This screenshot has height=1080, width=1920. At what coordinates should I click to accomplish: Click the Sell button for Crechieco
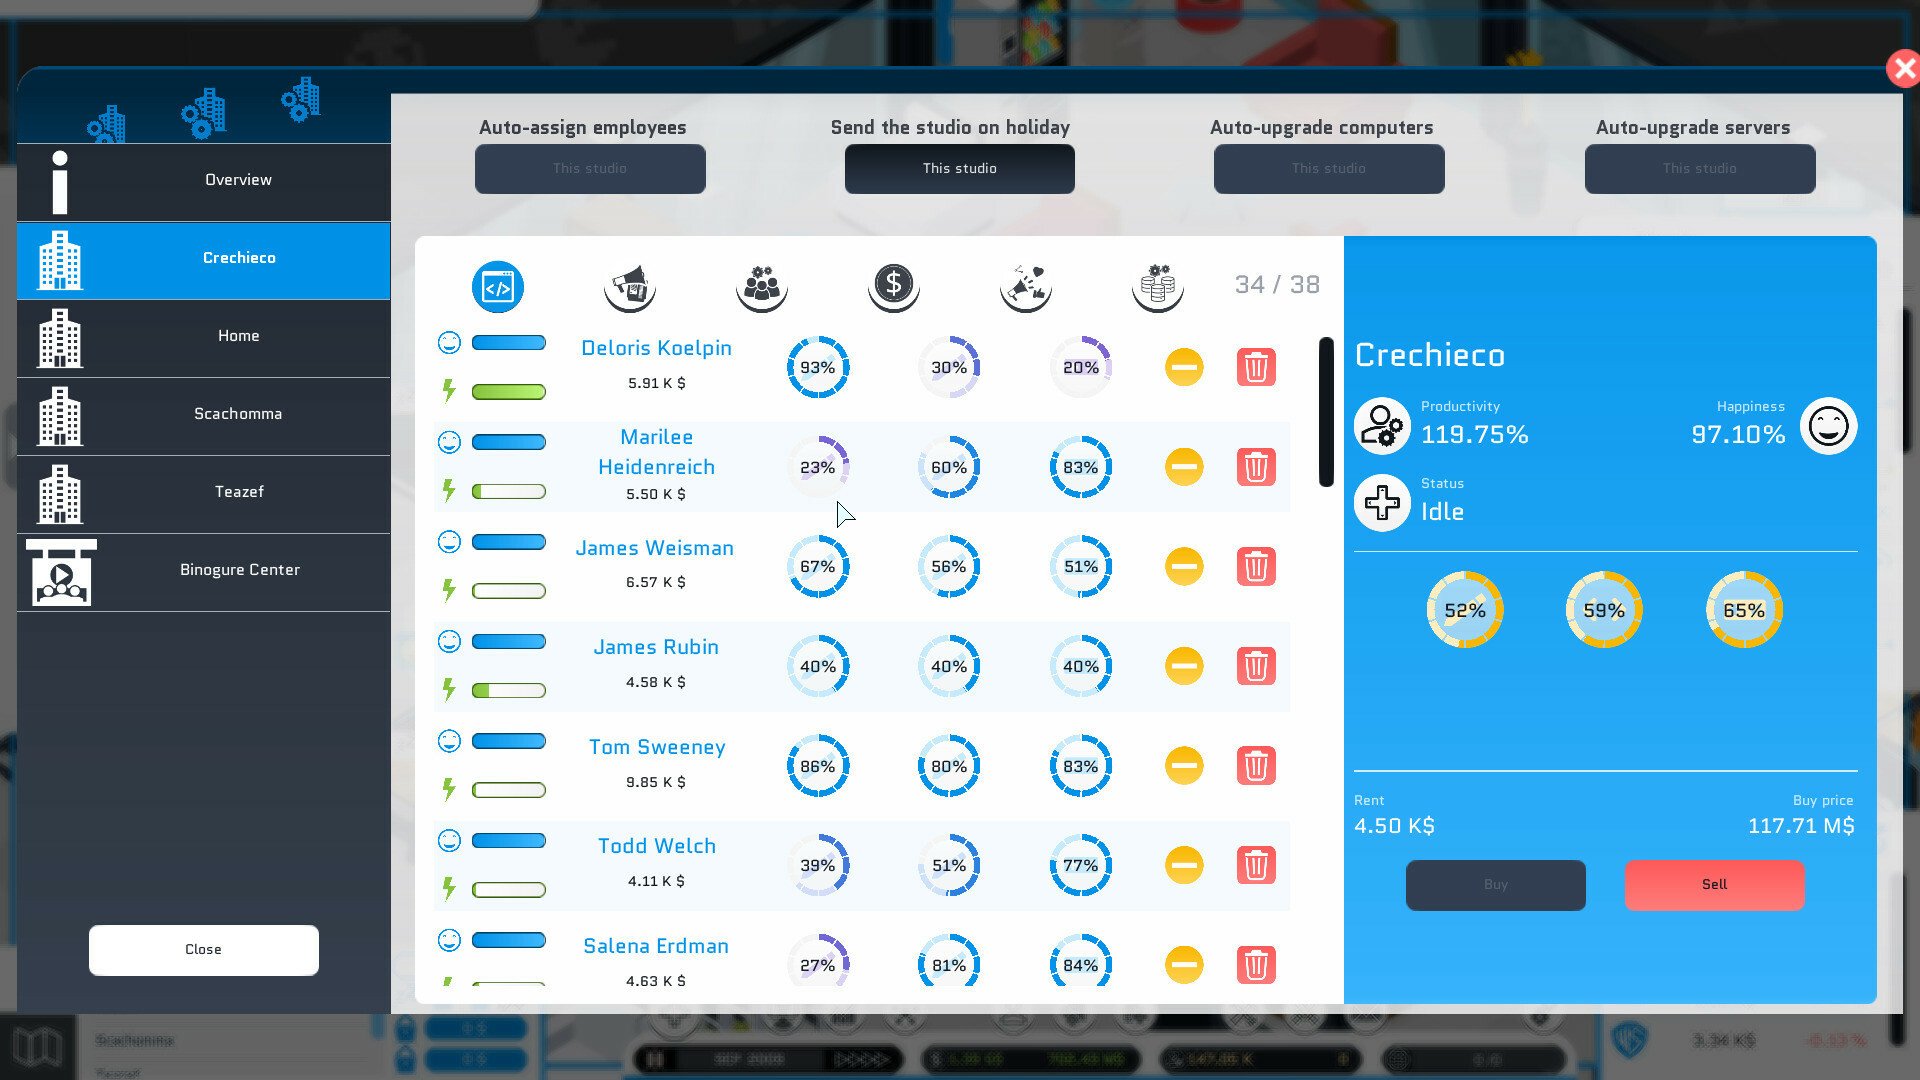pyautogui.click(x=1714, y=884)
